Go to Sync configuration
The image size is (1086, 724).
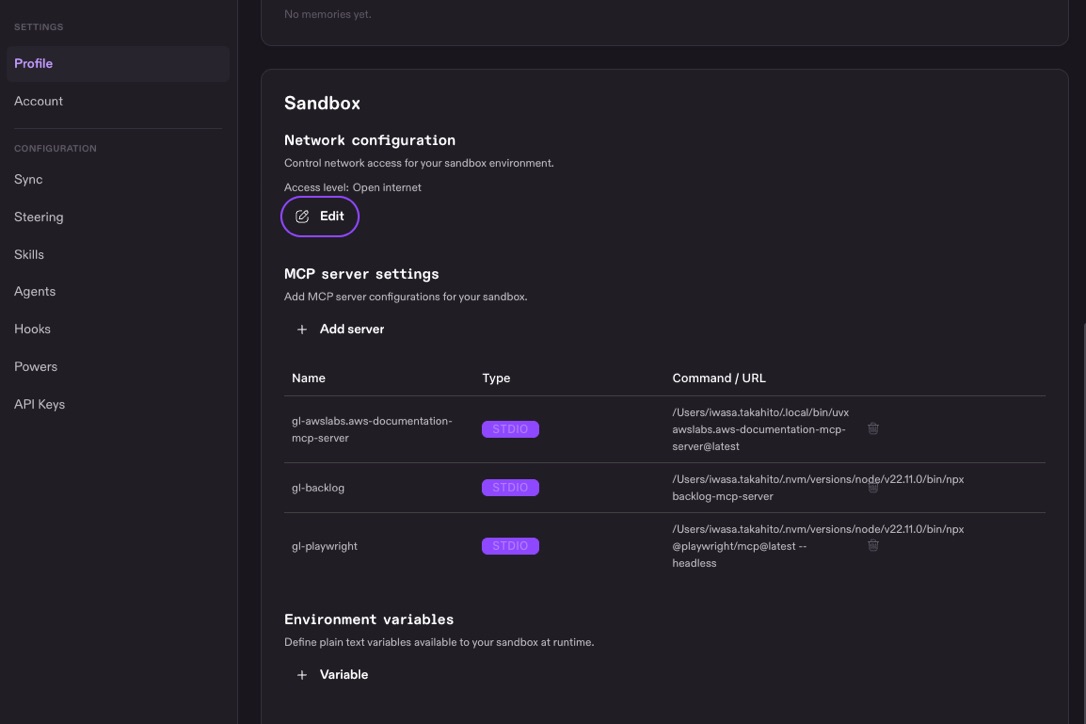point(118,179)
